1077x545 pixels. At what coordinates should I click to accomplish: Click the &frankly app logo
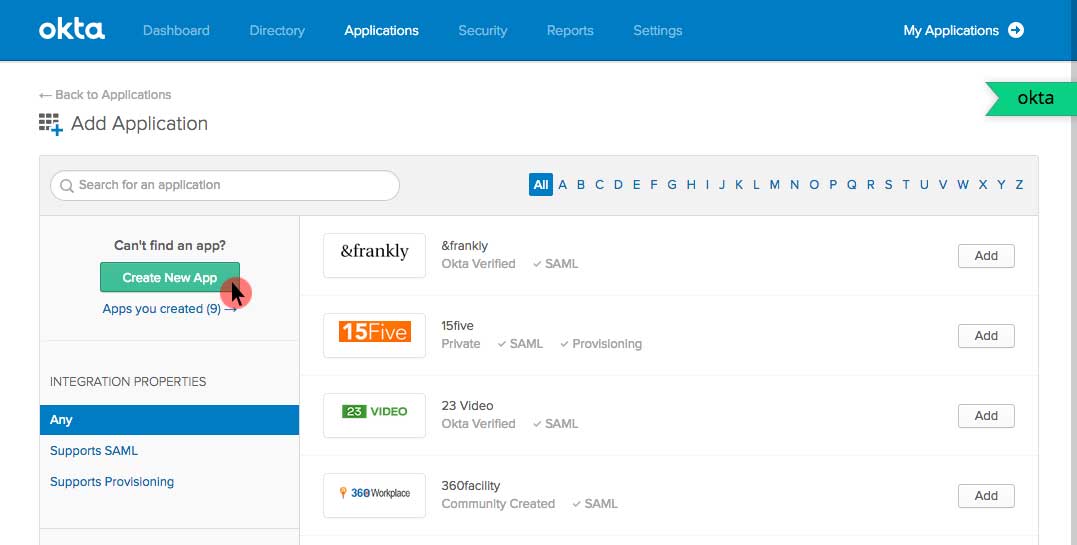pos(374,255)
